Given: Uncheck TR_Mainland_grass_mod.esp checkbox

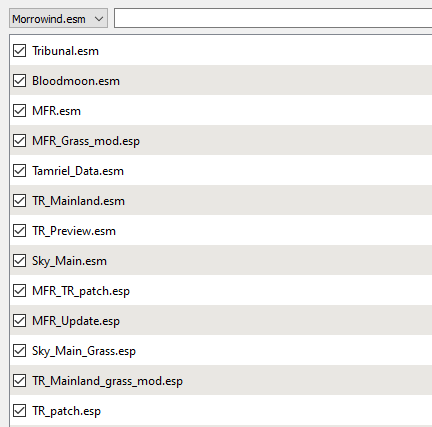Looking at the screenshot, I should (x=19, y=381).
